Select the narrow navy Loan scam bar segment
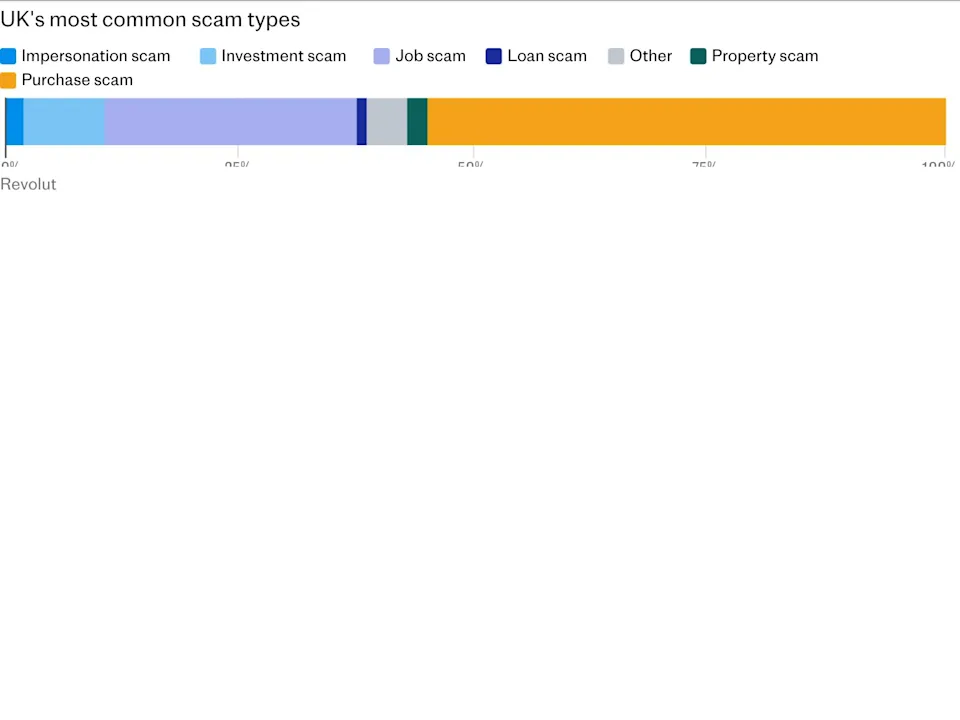 point(362,121)
